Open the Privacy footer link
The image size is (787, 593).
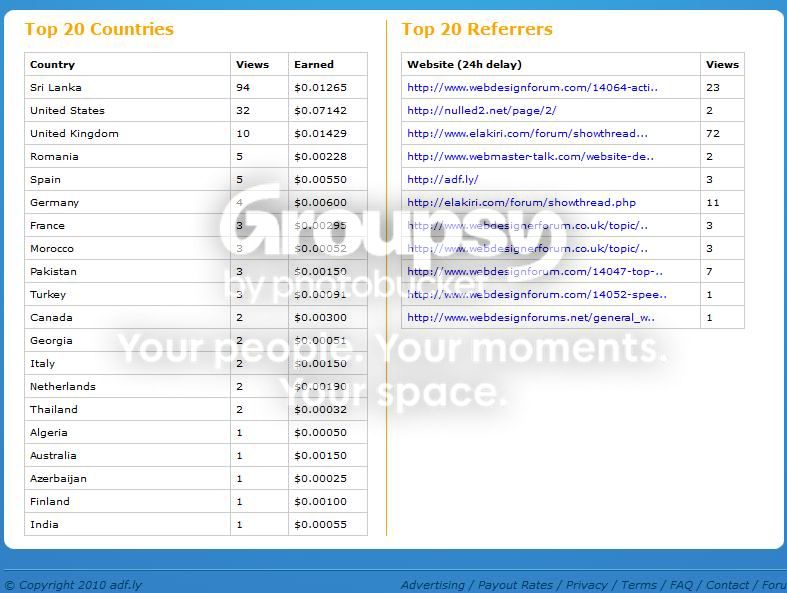tap(586, 585)
